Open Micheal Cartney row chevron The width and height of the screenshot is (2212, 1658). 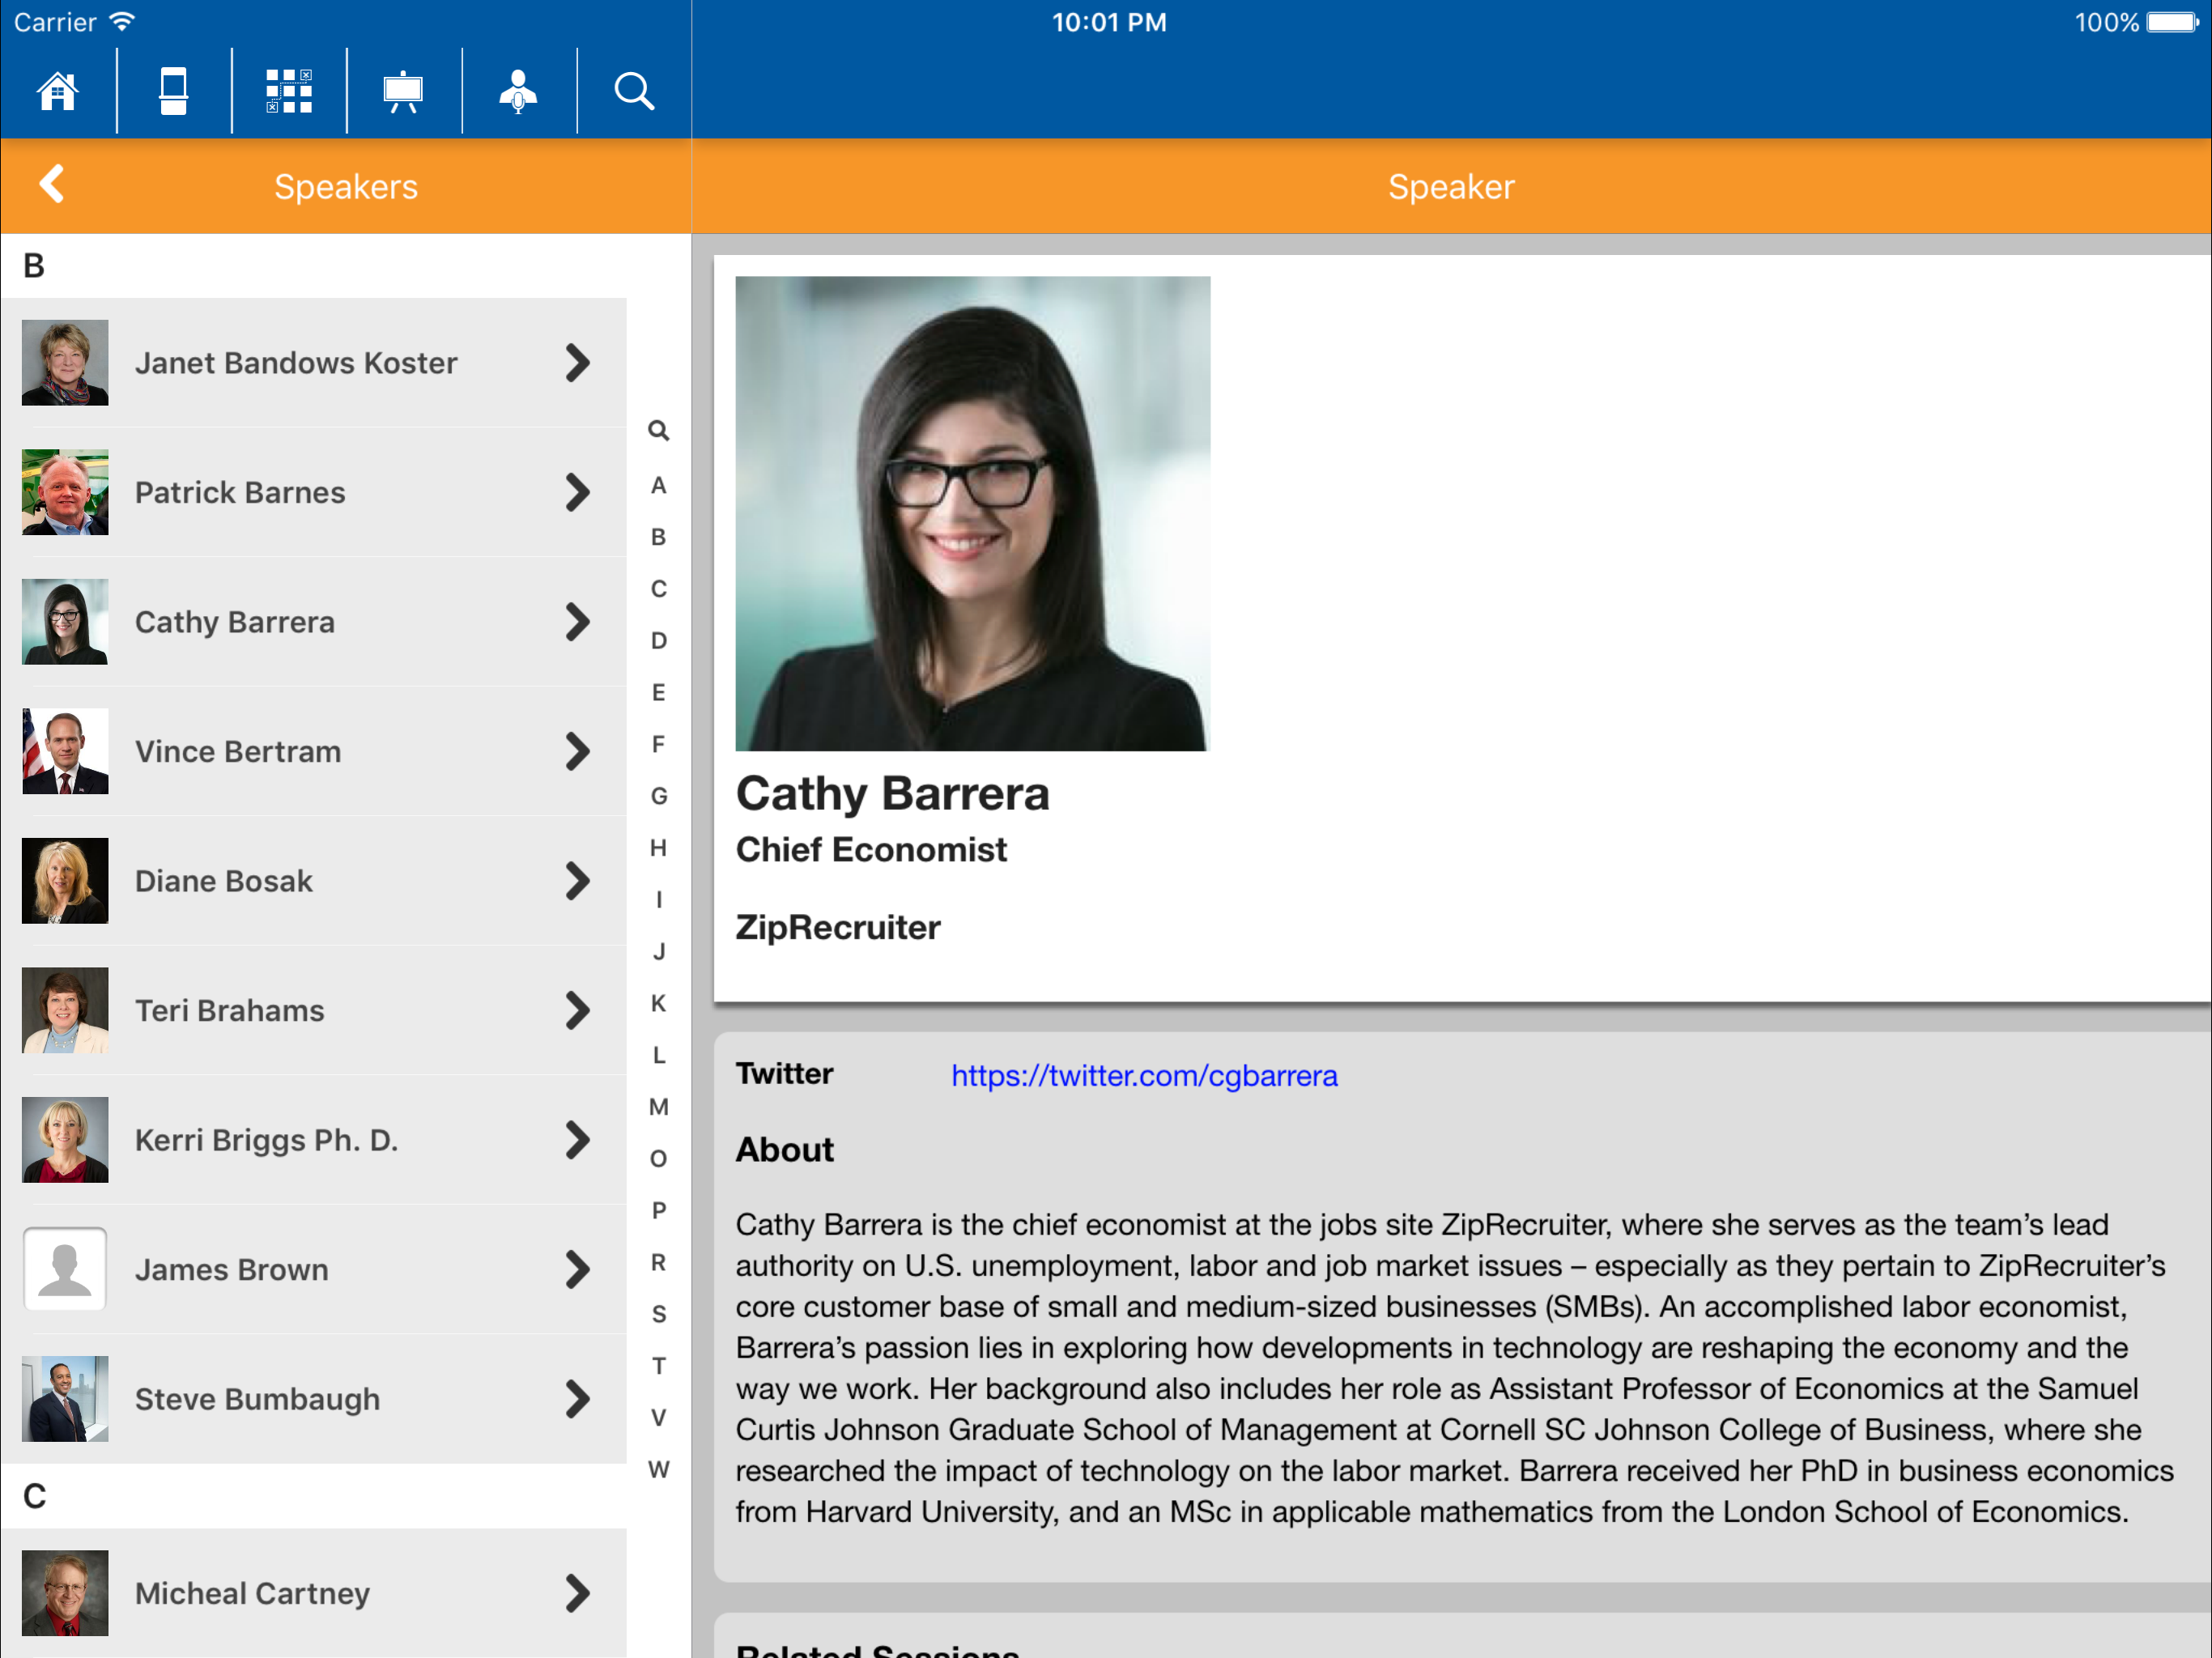point(577,1593)
